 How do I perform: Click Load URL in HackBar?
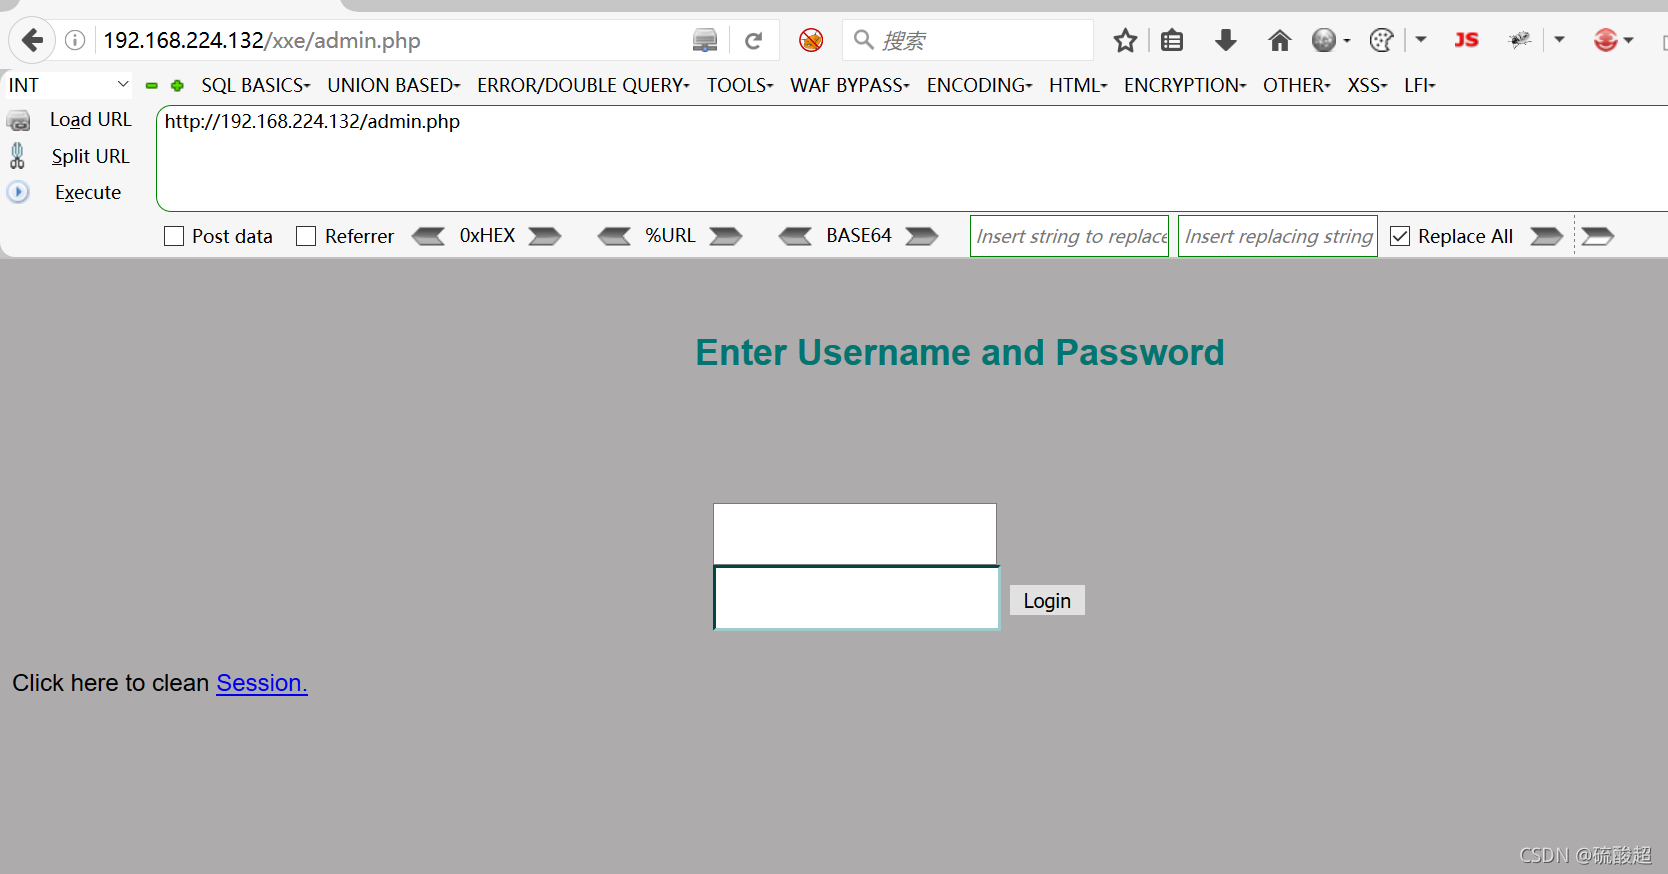coord(90,120)
